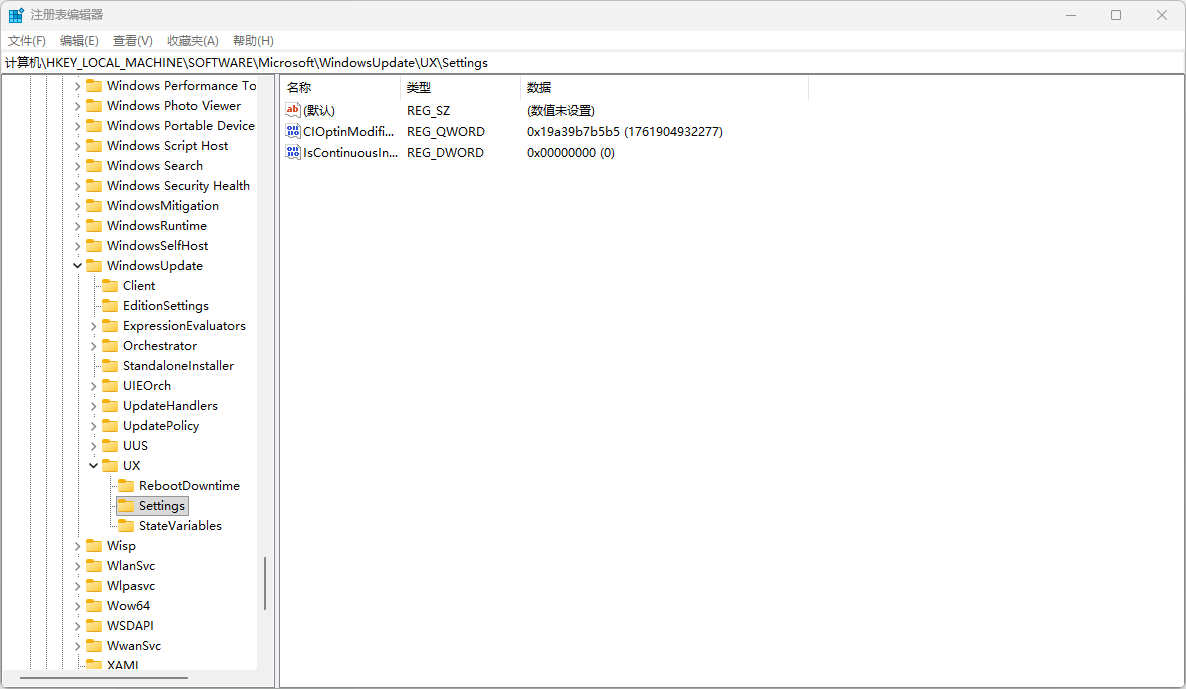Click the (数值未设置) data cell
Image resolution: width=1186 pixels, height=689 pixels.
tap(560, 110)
